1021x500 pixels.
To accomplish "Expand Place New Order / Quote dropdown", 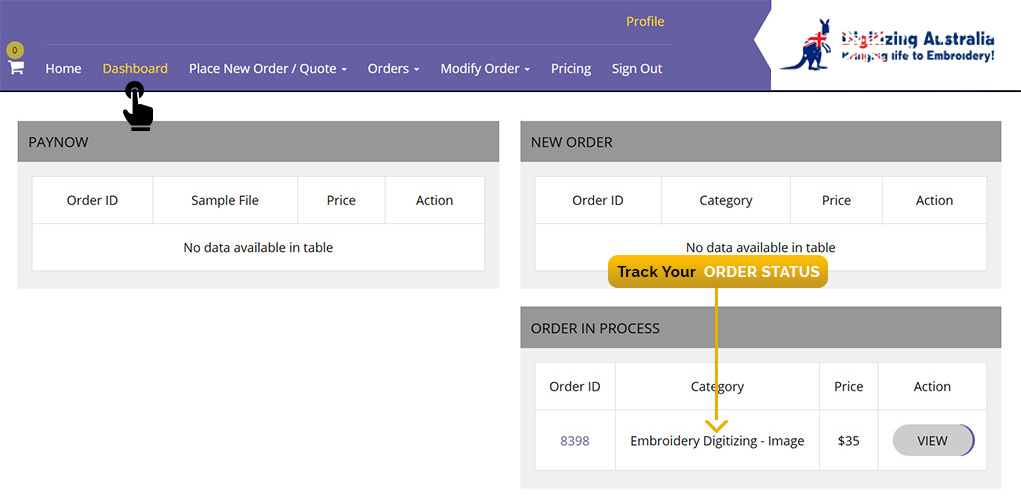I will [x=267, y=69].
